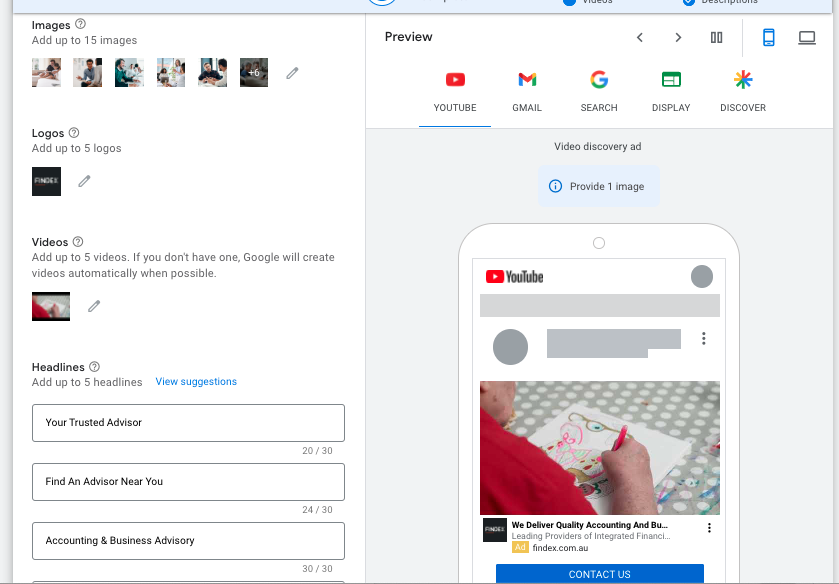
Task: Click the 'Your Trusted Advisor' headline field
Action: pyautogui.click(x=188, y=423)
